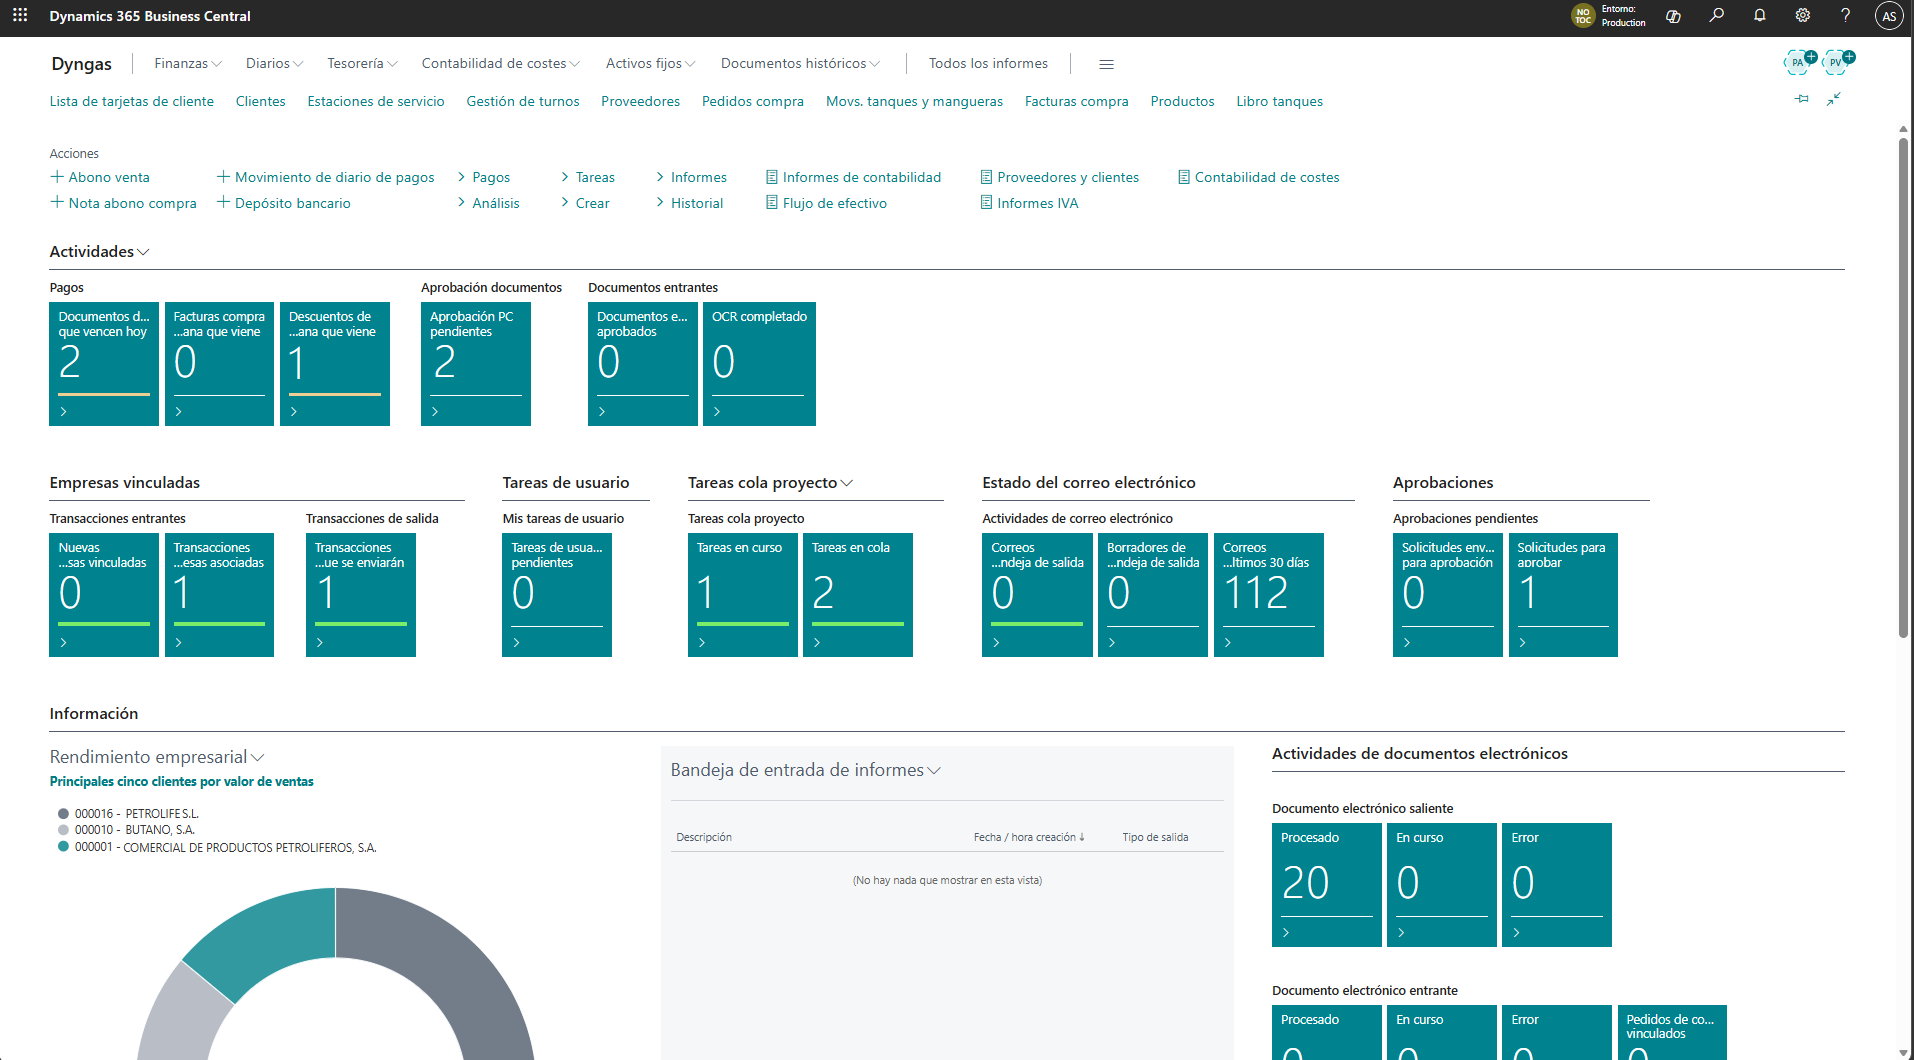Expand the Finanzas dropdown menu
The height and width of the screenshot is (1060, 1914).
[x=188, y=63]
